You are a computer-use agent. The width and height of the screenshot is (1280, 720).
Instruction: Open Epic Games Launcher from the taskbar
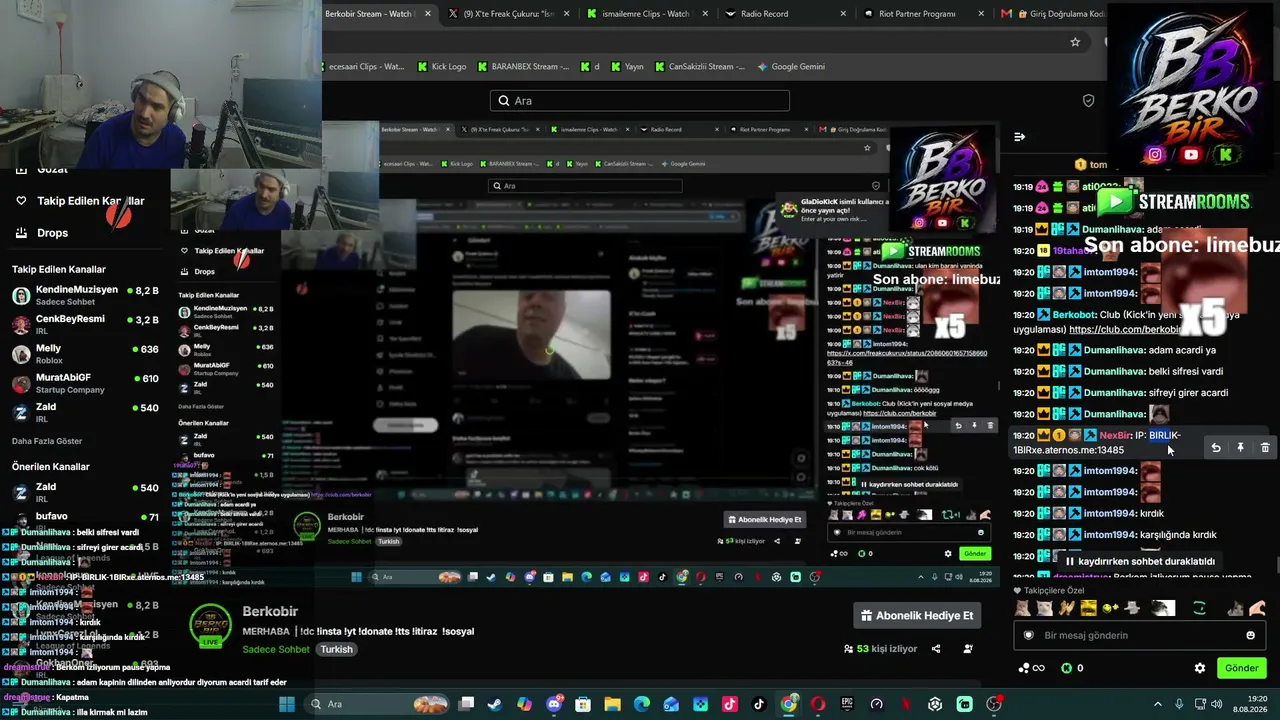click(x=847, y=704)
